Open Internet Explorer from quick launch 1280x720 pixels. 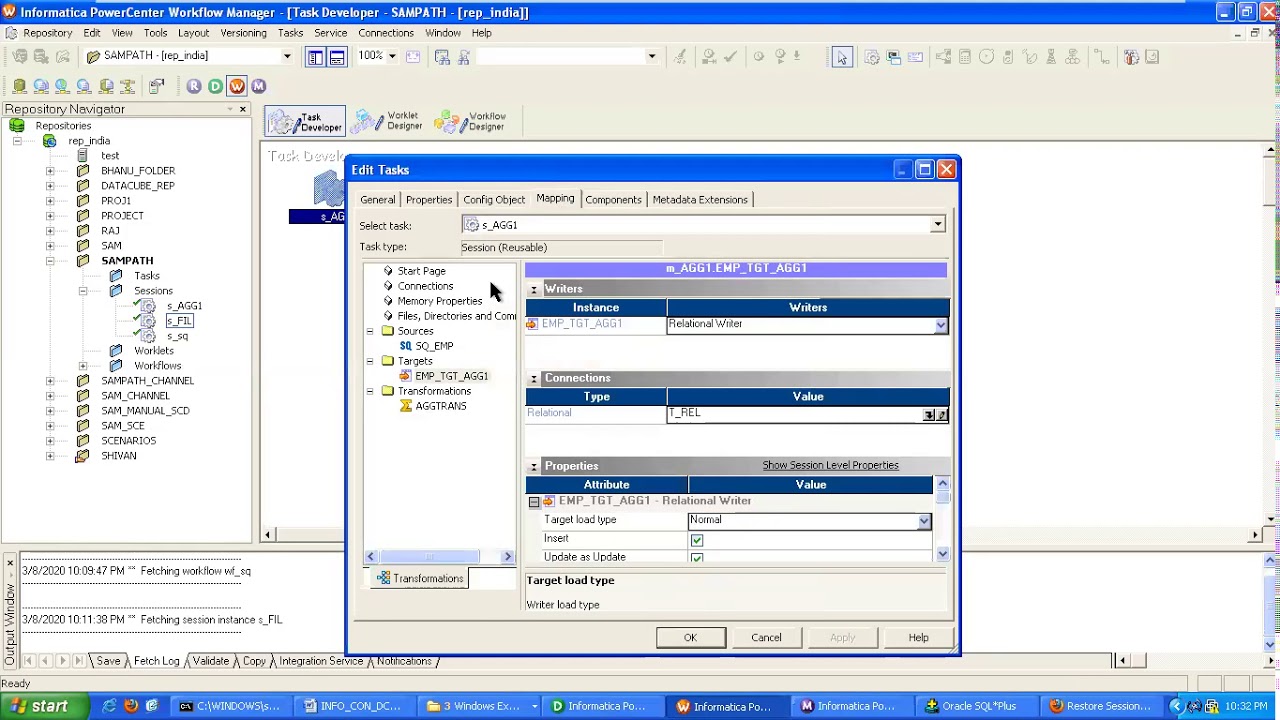point(110,706)
